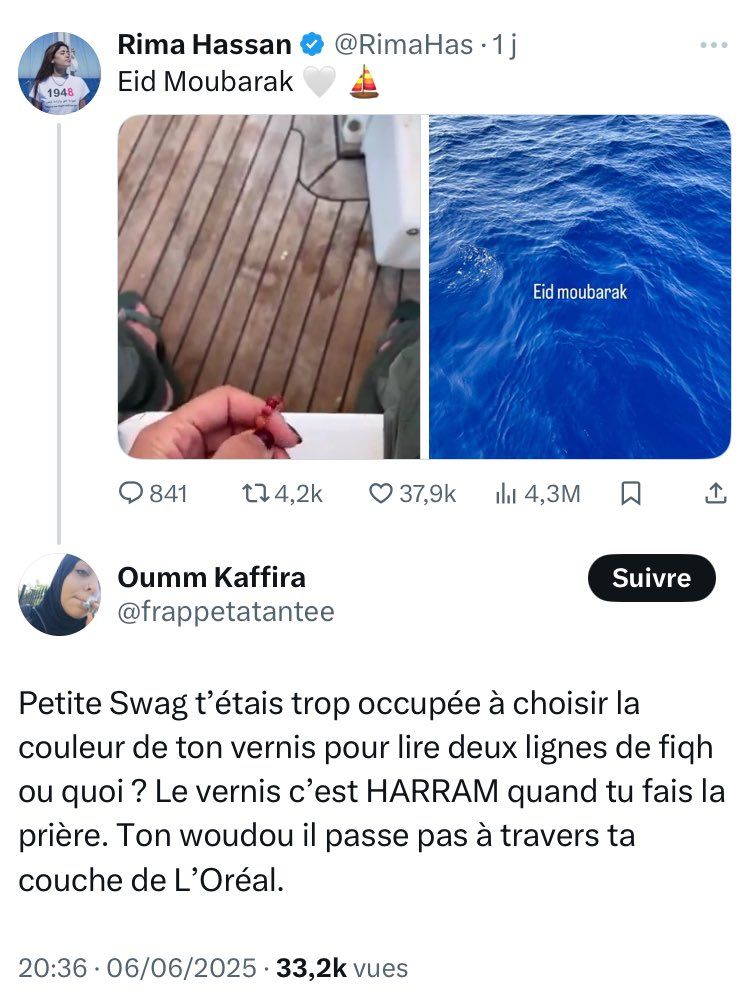Open the @frappetatantee handle link
Screen dimensions: 750x996
pos(226,612)
